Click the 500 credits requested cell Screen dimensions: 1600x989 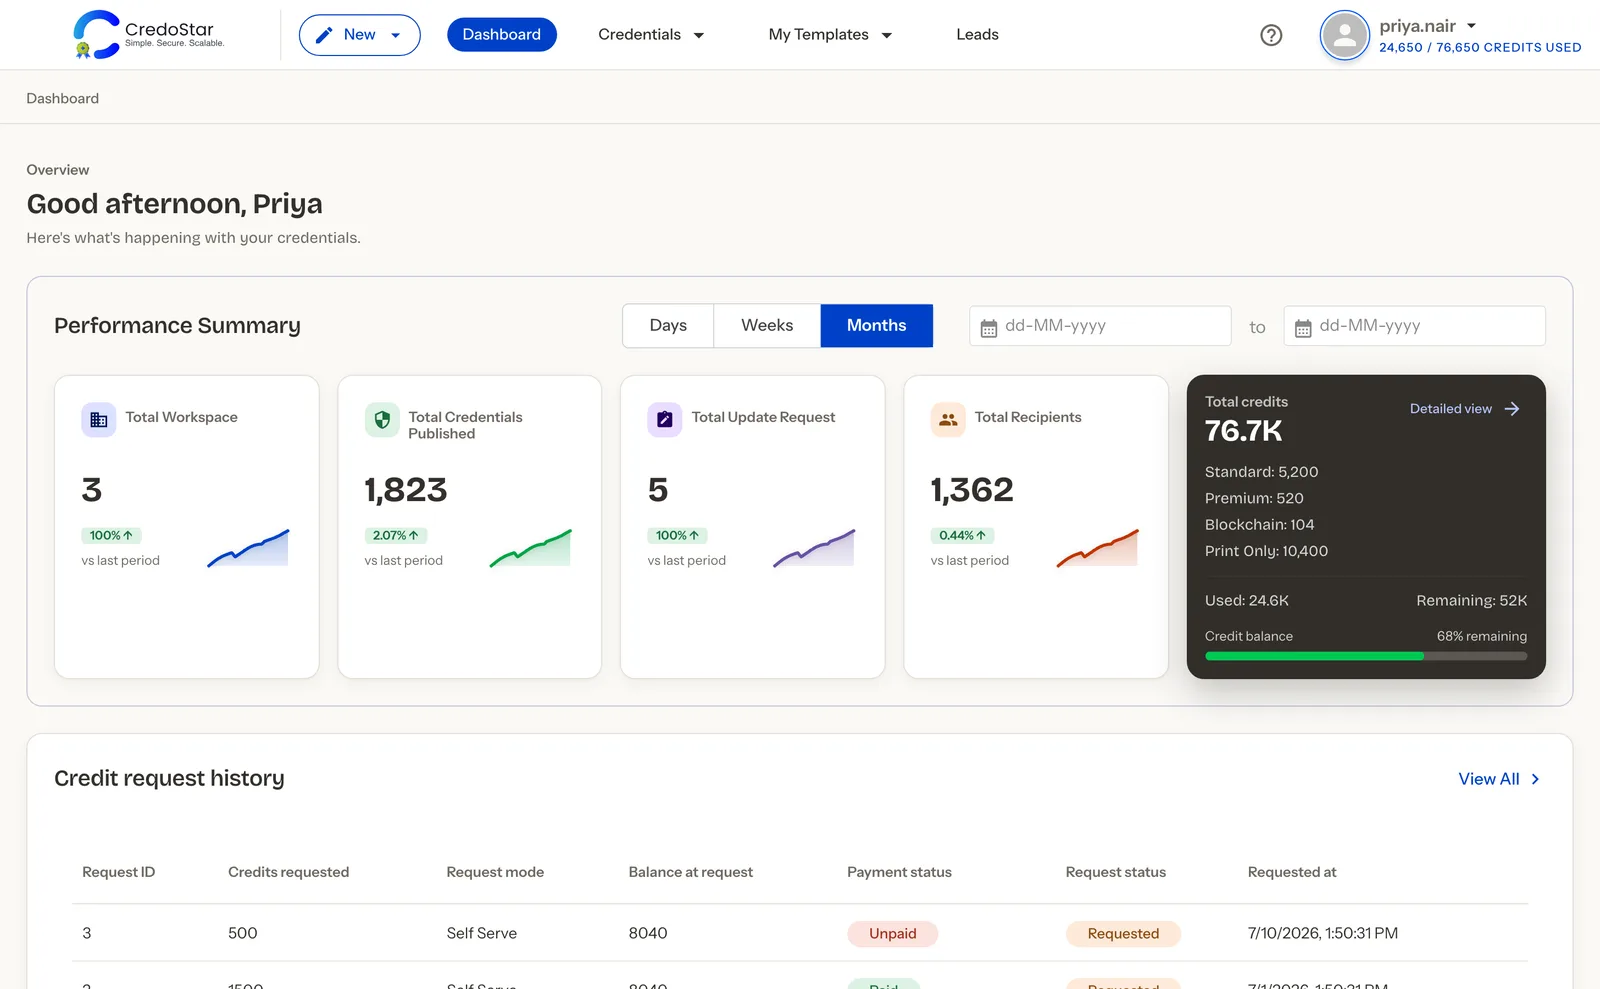(243, 933)
